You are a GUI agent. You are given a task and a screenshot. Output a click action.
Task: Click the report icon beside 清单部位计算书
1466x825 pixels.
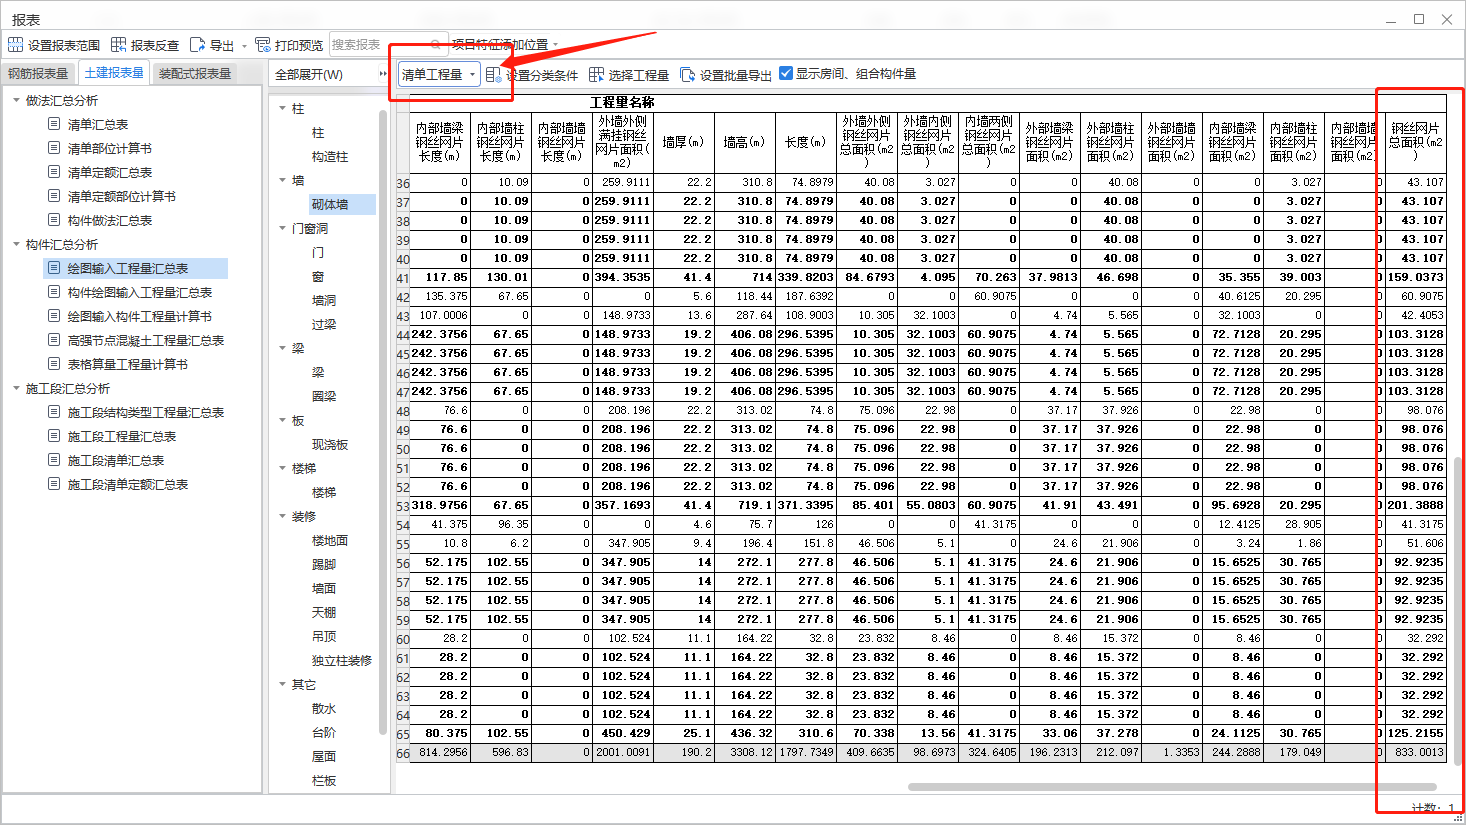(x=54, y=148)
